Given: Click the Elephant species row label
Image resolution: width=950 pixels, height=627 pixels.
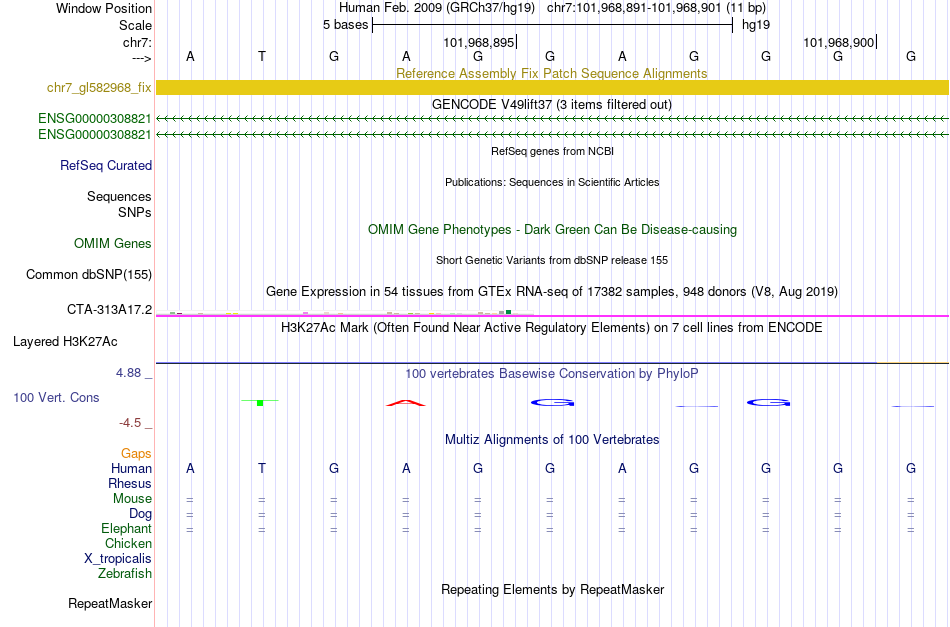Looking at the screenshot, I should point(127,529).
